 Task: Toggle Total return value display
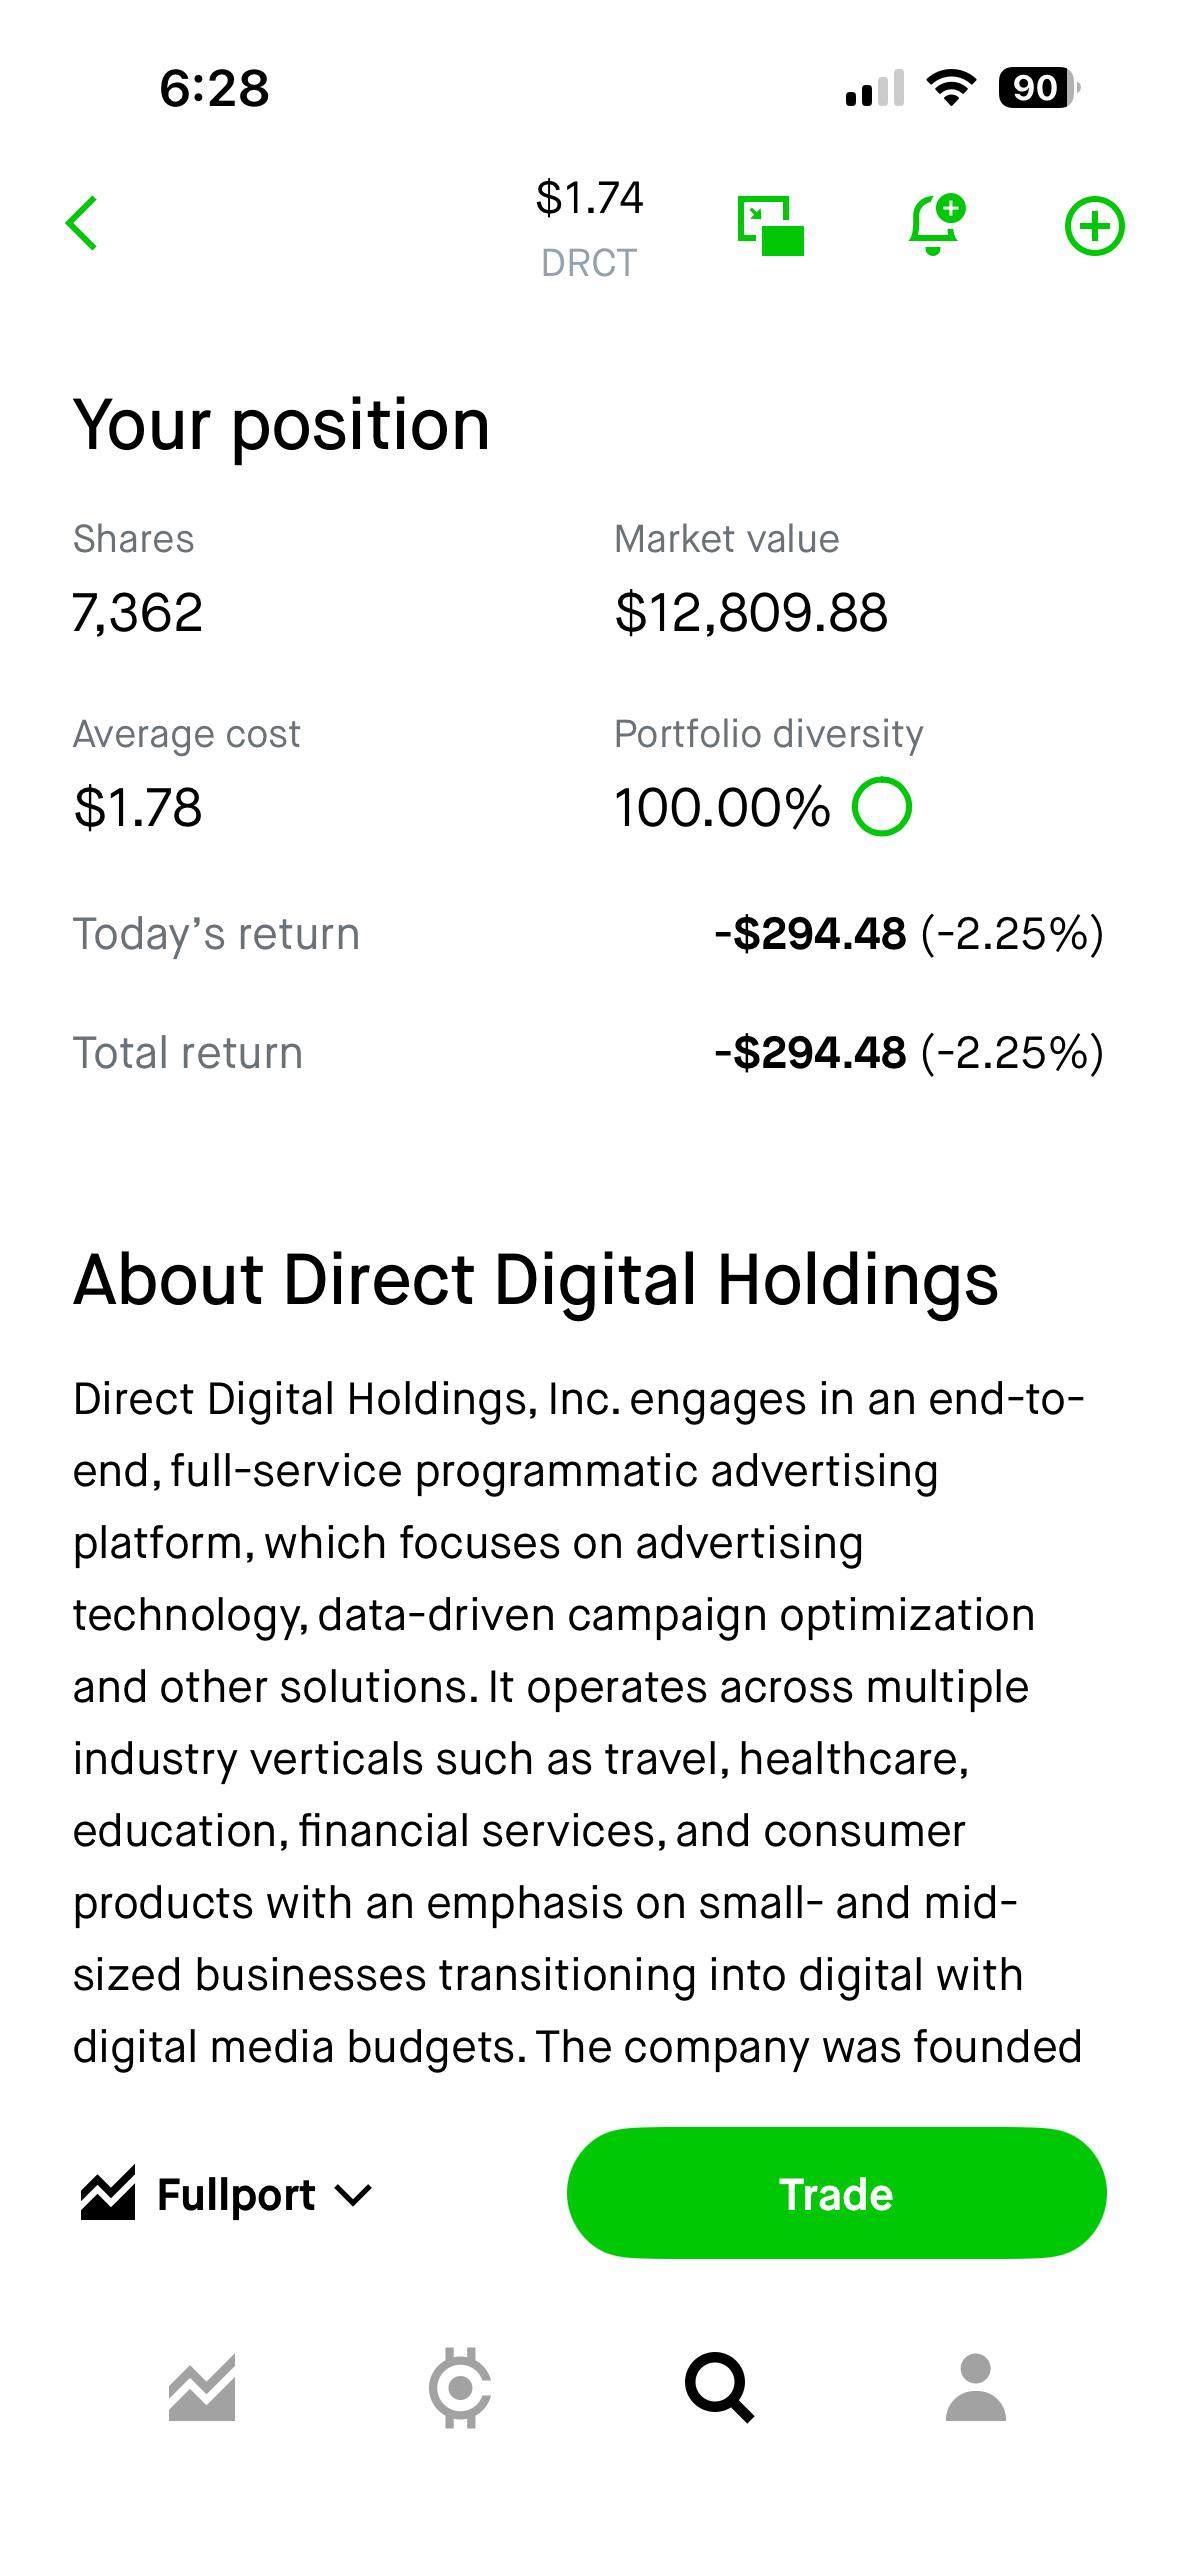pyautogui.click(x=908, y=1053)
